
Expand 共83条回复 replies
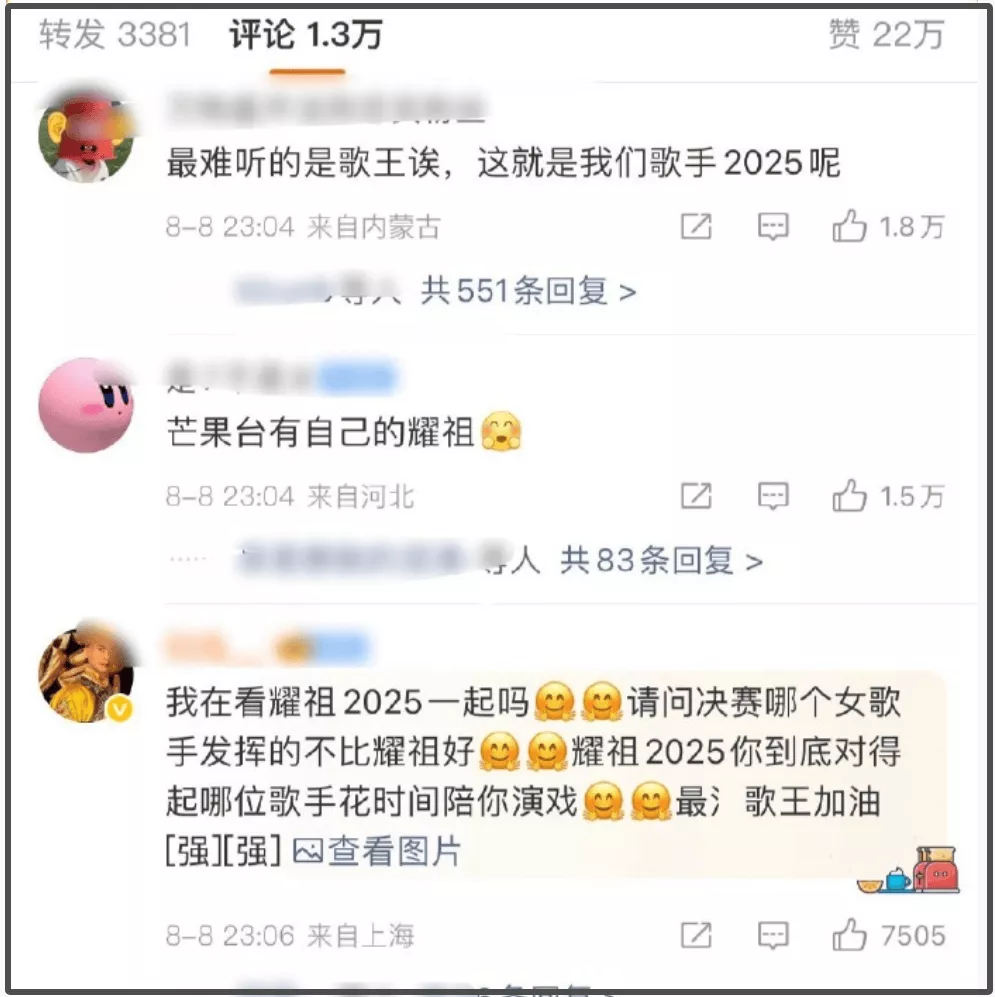coord(661,561)
